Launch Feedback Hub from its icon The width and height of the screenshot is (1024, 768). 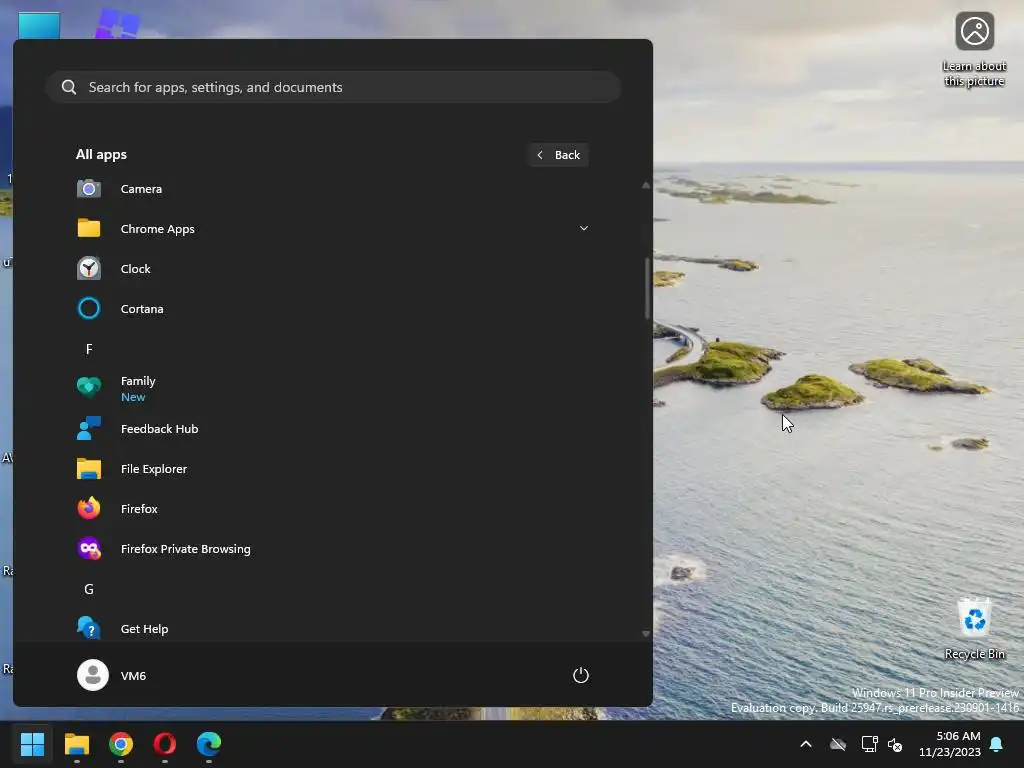coord(89,428)
